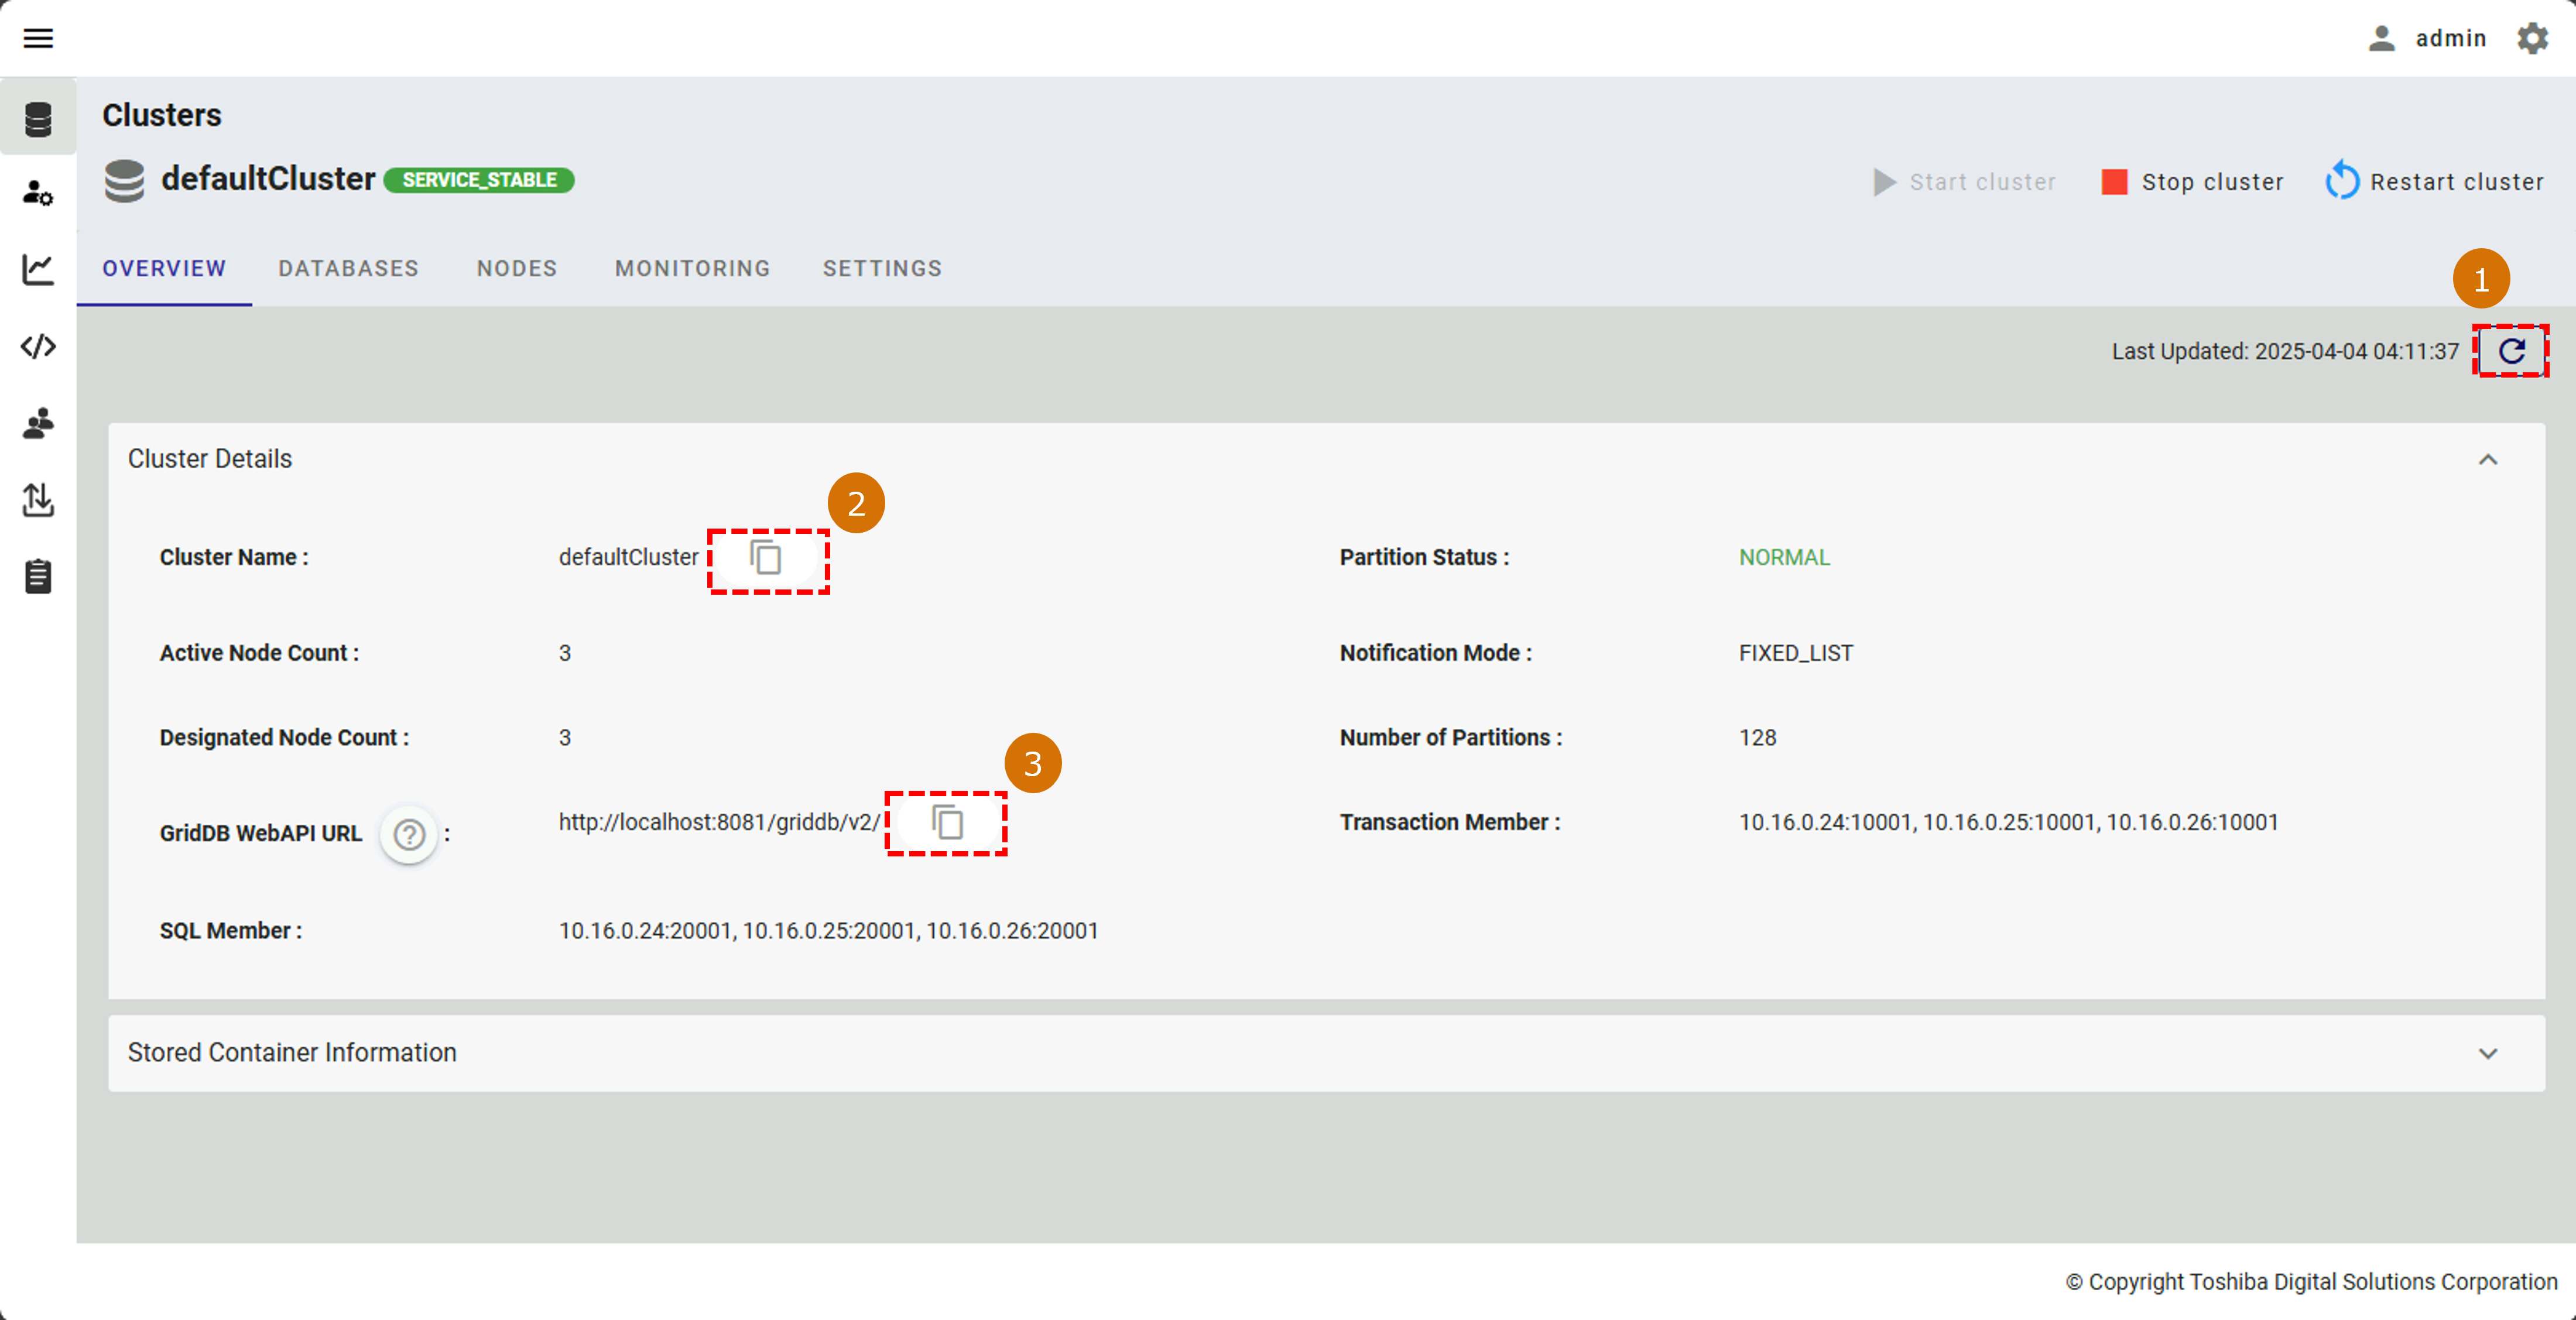The height and width of the screenshot is (1320, 2576).
Task: Open the clipboard log icon in sidebar
Action: [38, 576]
